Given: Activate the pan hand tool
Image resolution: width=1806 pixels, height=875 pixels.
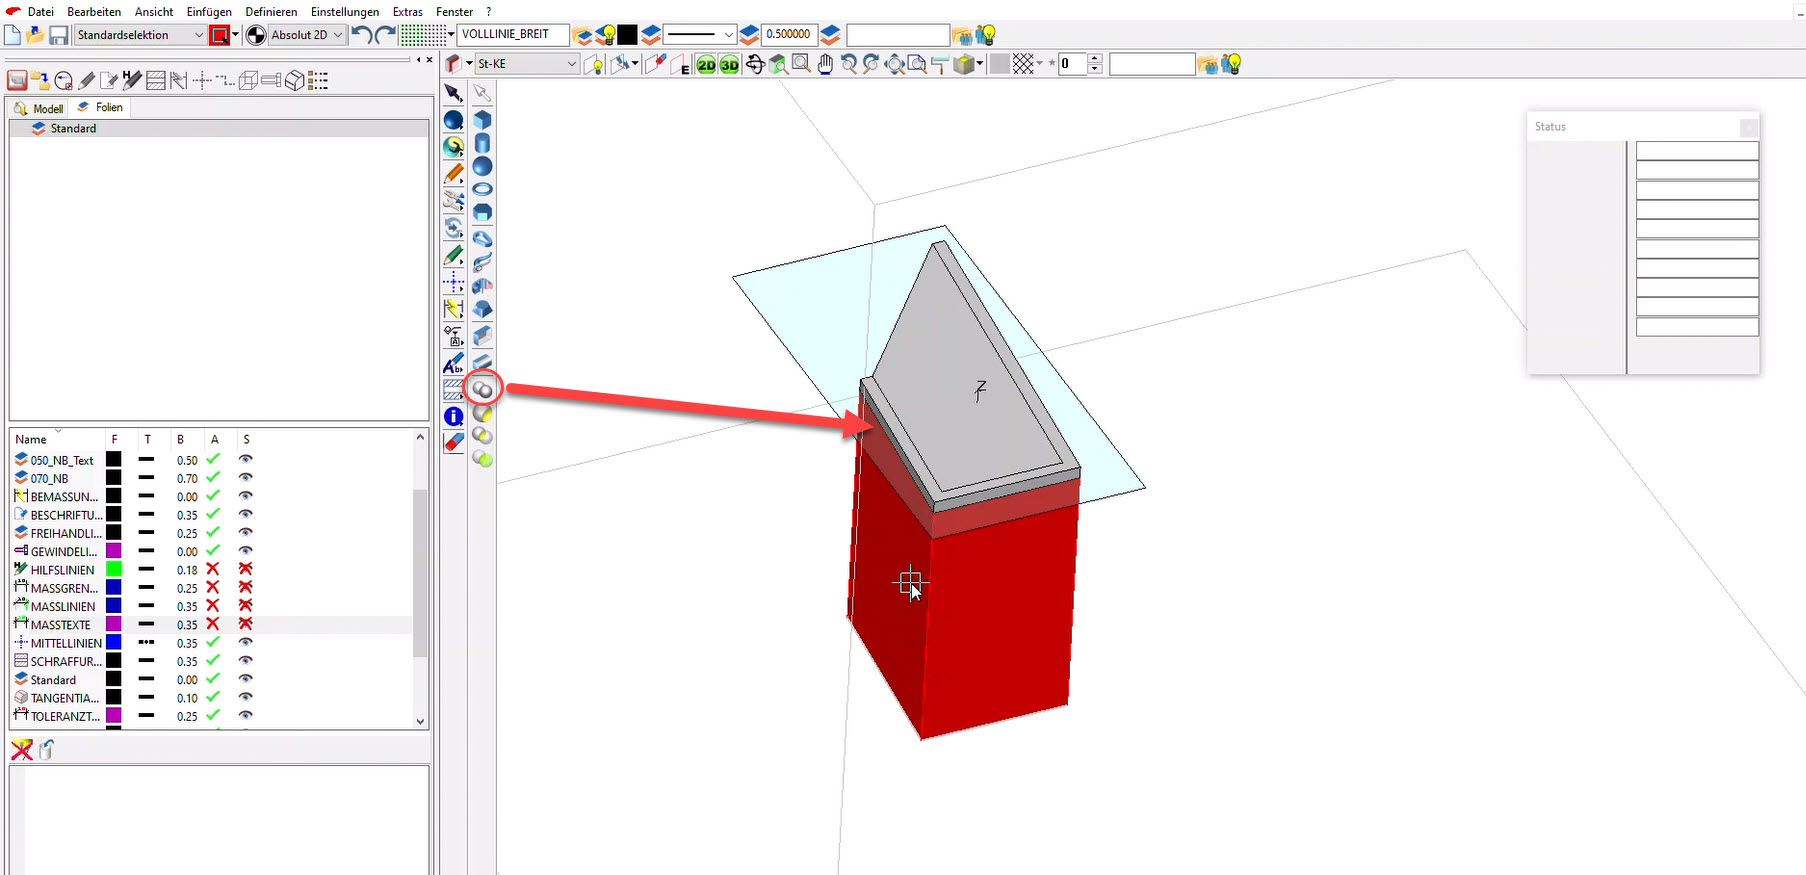Looking at the screenshot, I should [x=825, y=65].
